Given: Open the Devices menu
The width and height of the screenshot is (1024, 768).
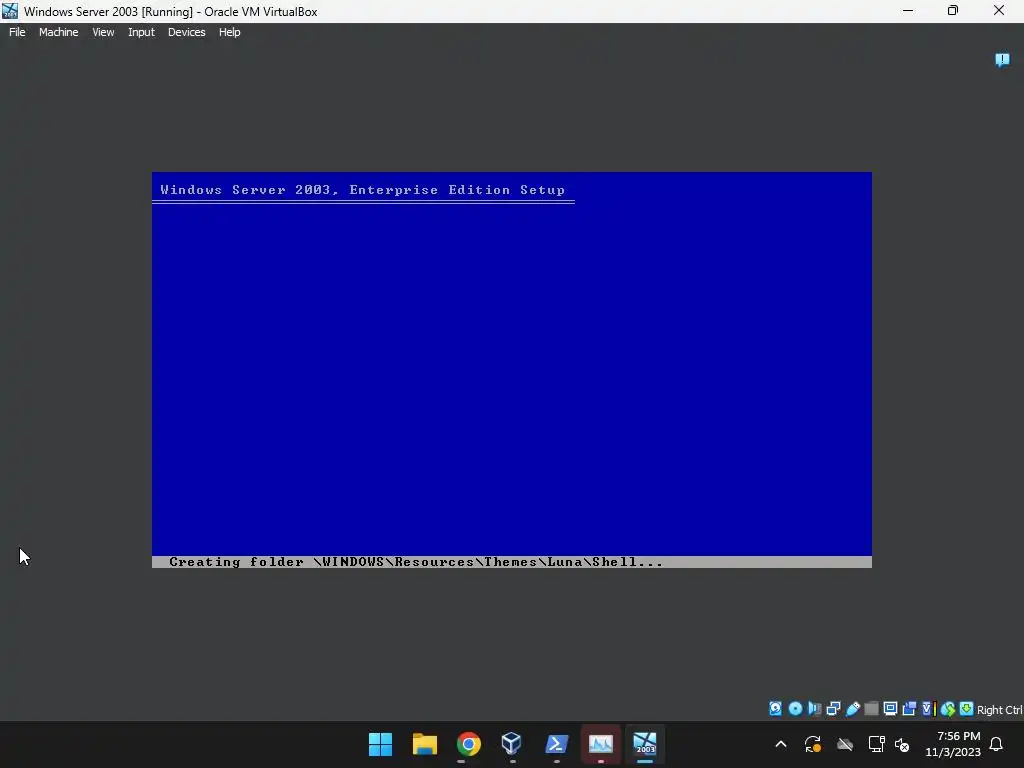Looking at the screenshot, I should (186, 32).
